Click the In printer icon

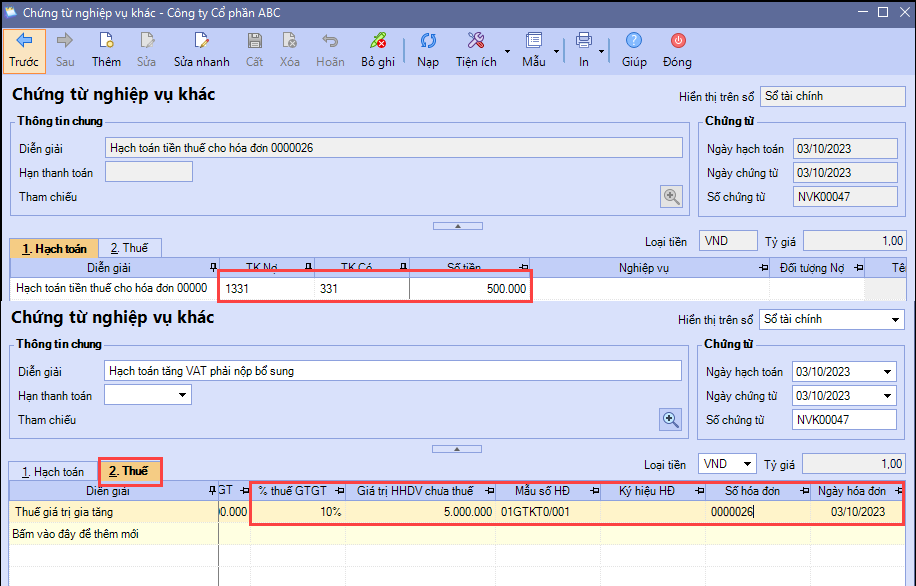tap(584, 41)
